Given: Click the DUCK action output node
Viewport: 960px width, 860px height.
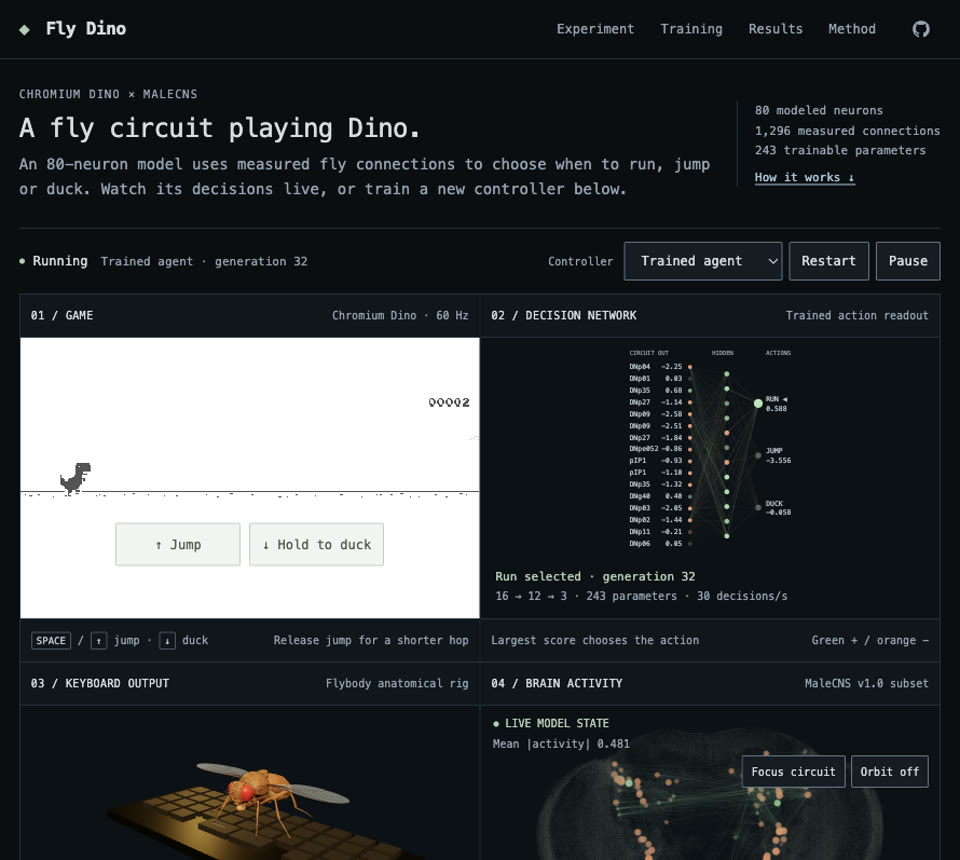Looking at the screenshot, I should [758, 507].
